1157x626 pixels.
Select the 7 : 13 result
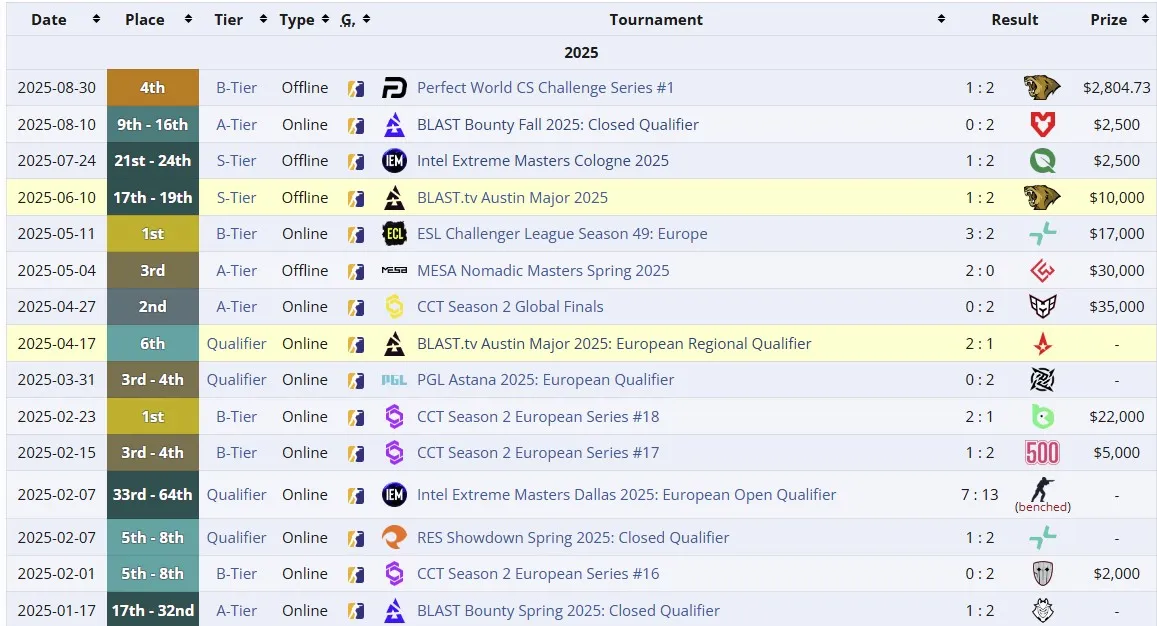point(979,495)
